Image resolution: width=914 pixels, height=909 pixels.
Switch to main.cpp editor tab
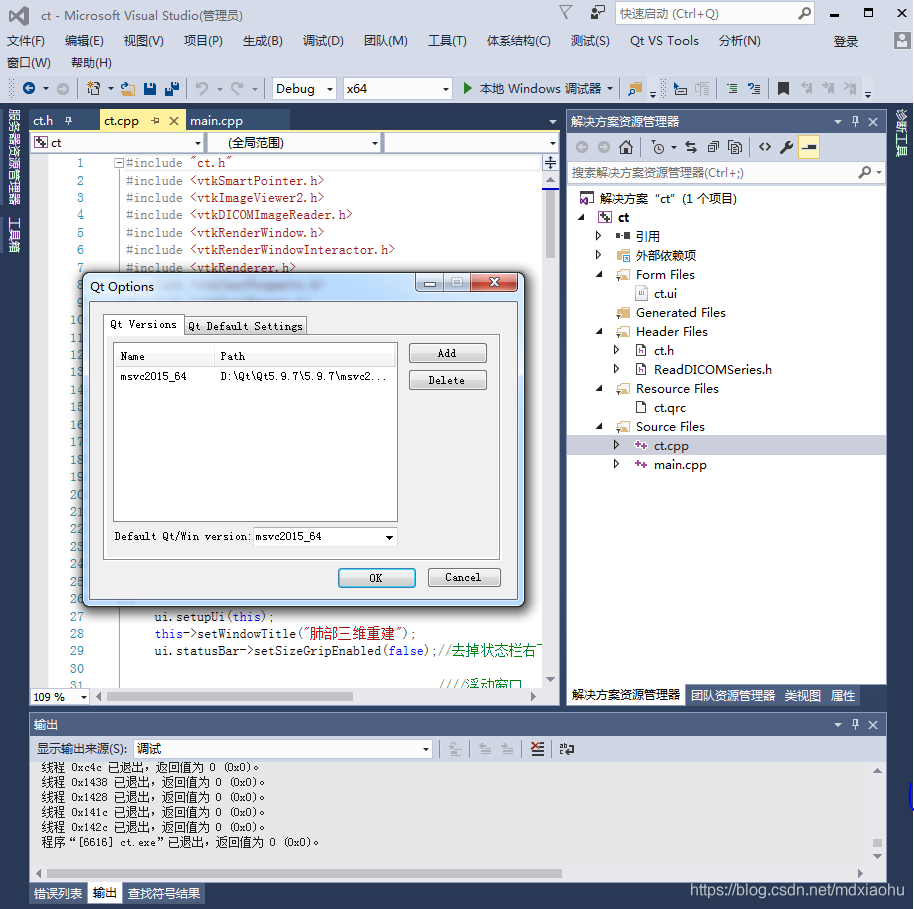216,121
